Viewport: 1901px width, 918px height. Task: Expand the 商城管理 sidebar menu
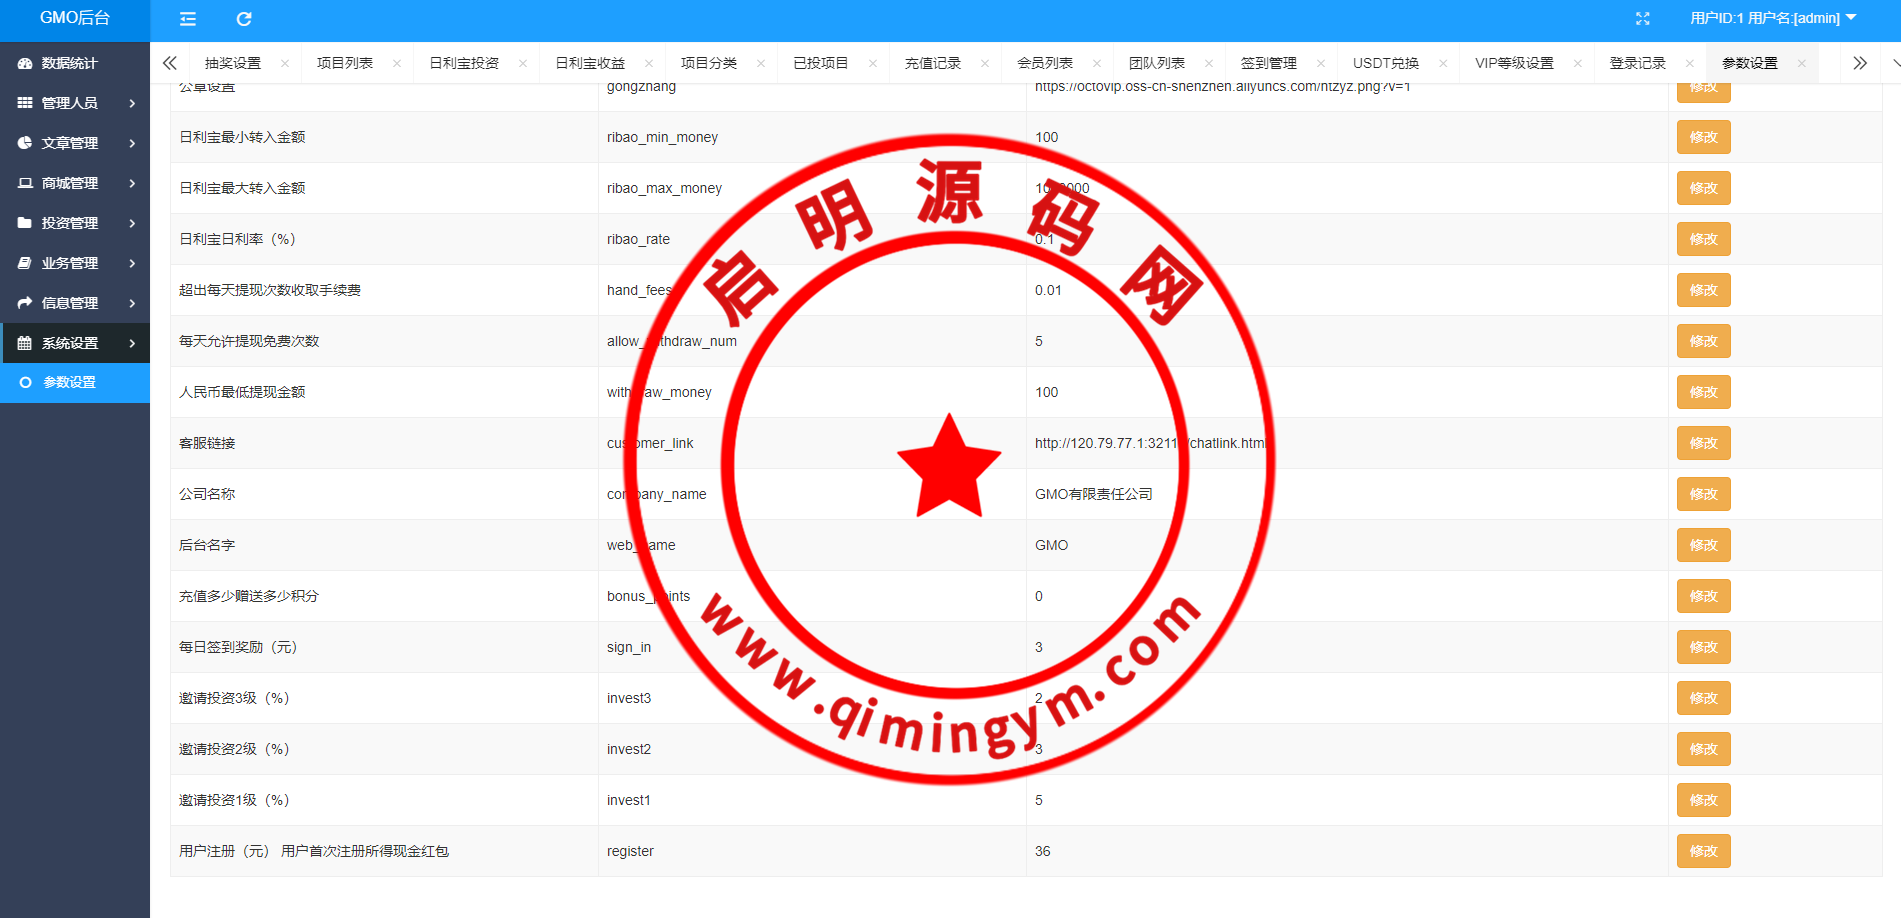point(75,183)
